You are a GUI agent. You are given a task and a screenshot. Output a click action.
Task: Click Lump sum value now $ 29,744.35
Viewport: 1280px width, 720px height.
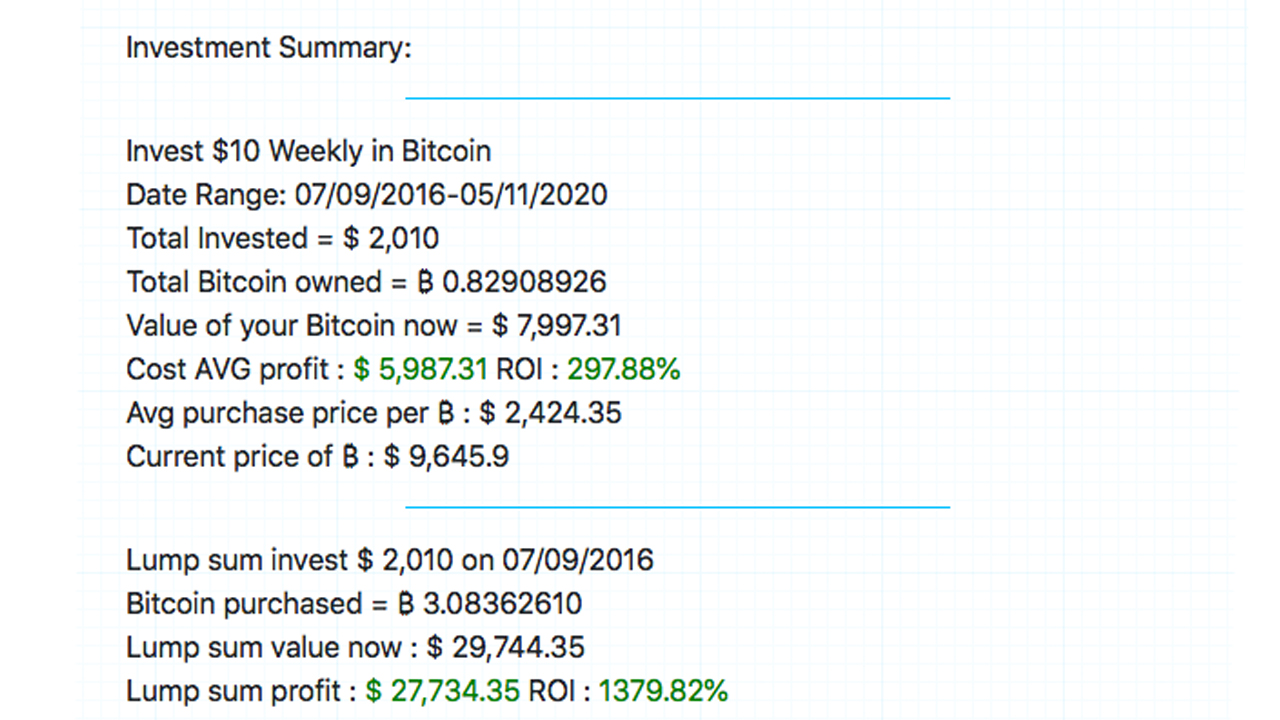click(355, 647)
